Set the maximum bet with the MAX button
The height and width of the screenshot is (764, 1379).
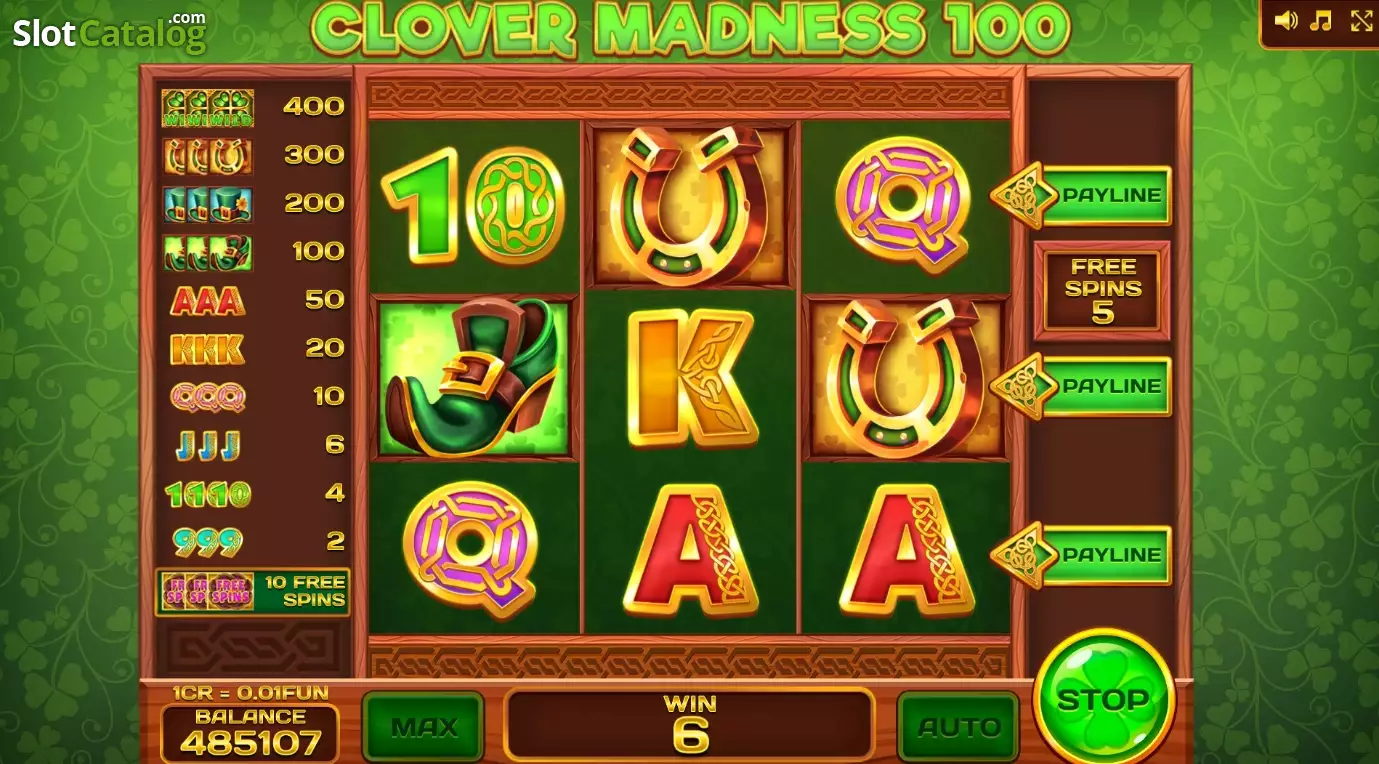click(423, 727)
